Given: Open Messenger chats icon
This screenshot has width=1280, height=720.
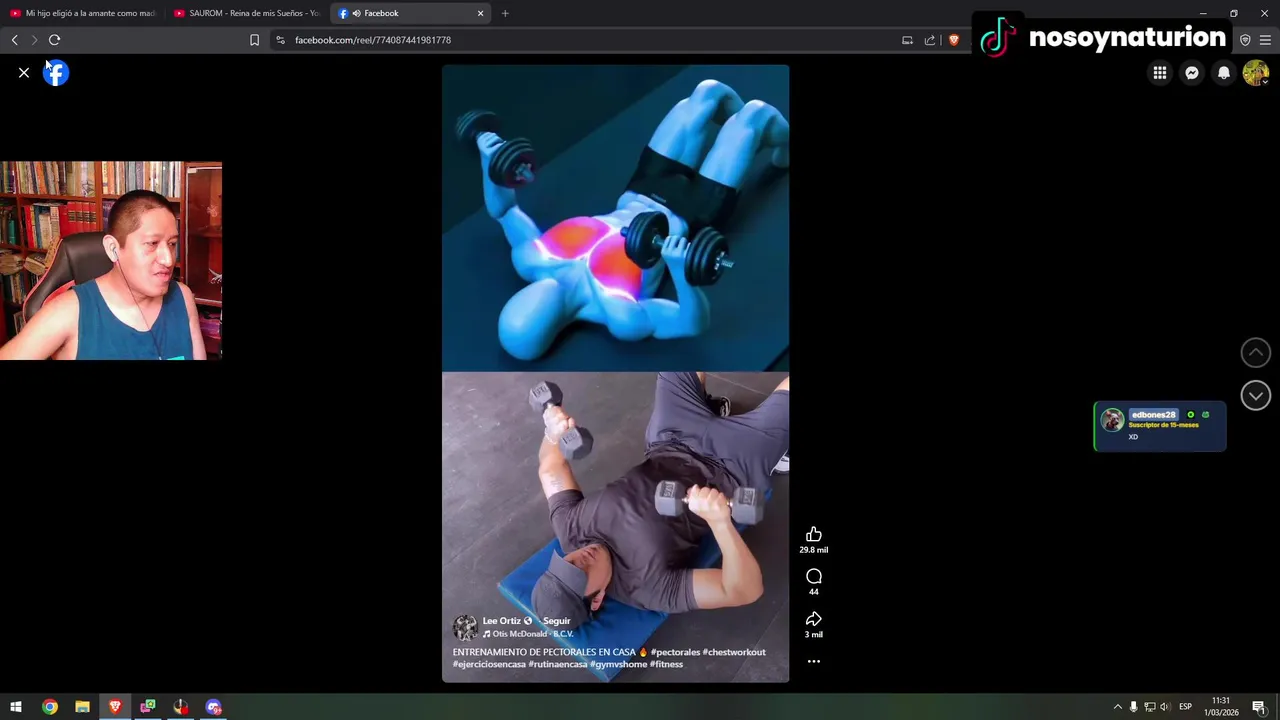Looking at the screenshot, I should [1192, 73].
